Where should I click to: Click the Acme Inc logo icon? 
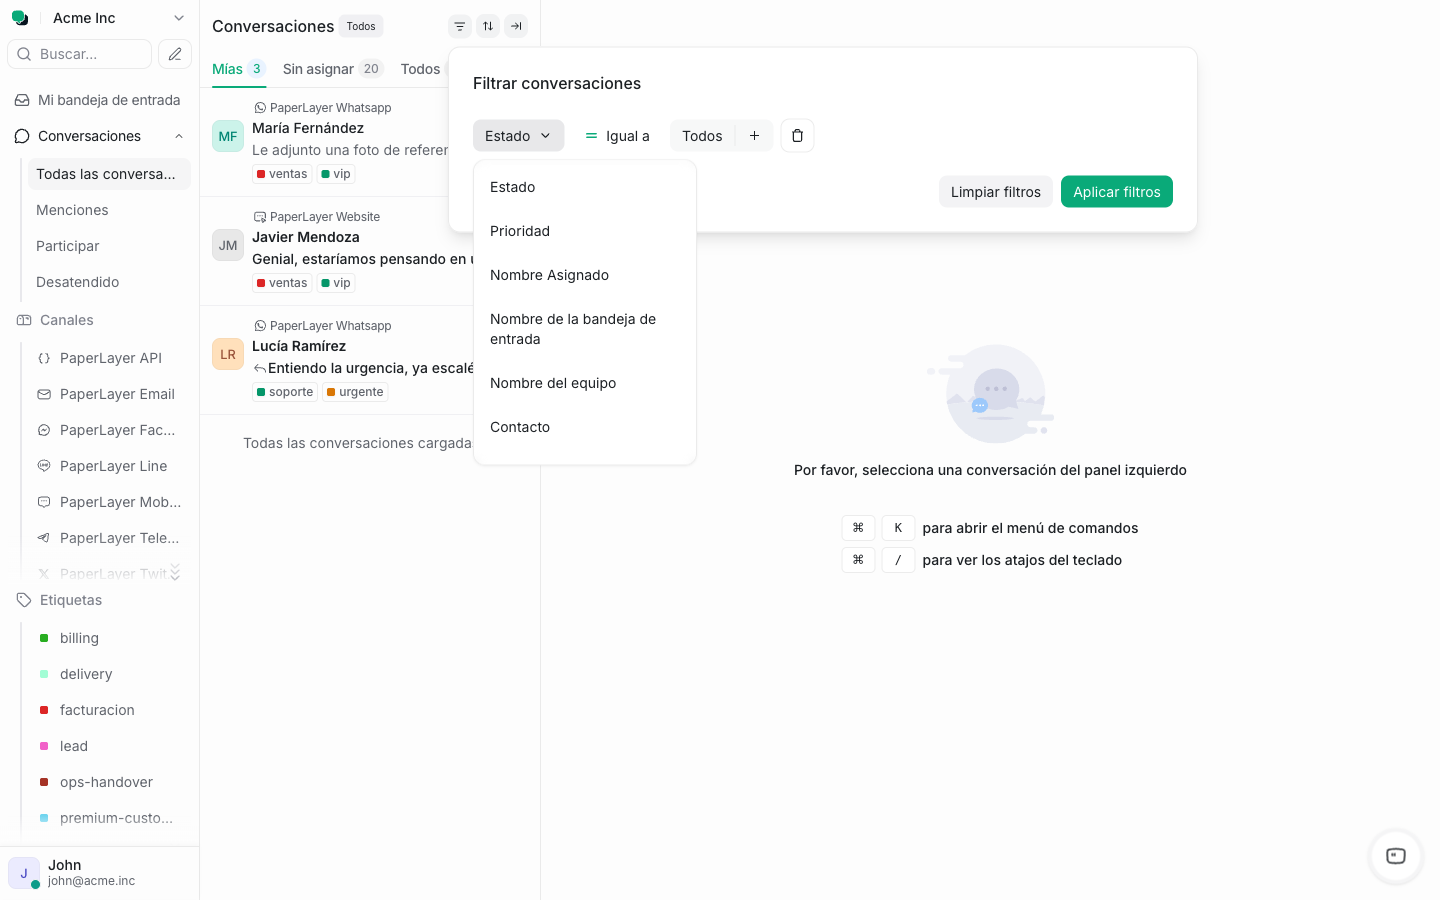point(20,18)
